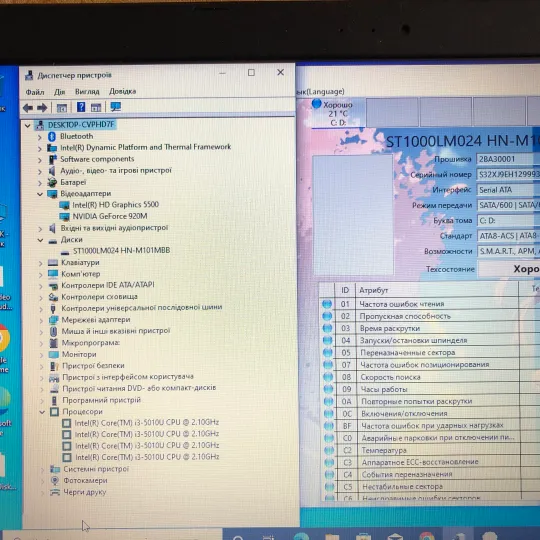Viewport: 540px width, 540px height.
Task: Click status circle of attribute 09 Часы работы
Action: coord(328,389)
